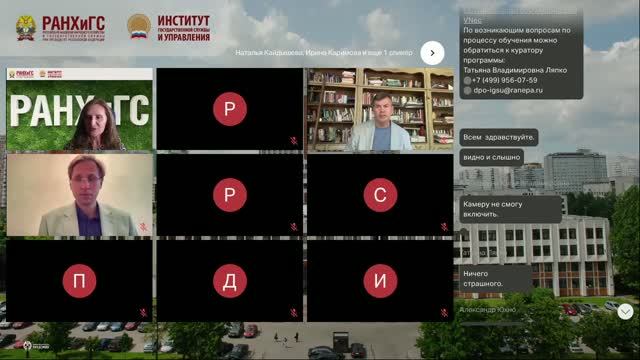Select the participant avatar 'П'
This screenshot has height=360, width=640.
tap(79, 281)
